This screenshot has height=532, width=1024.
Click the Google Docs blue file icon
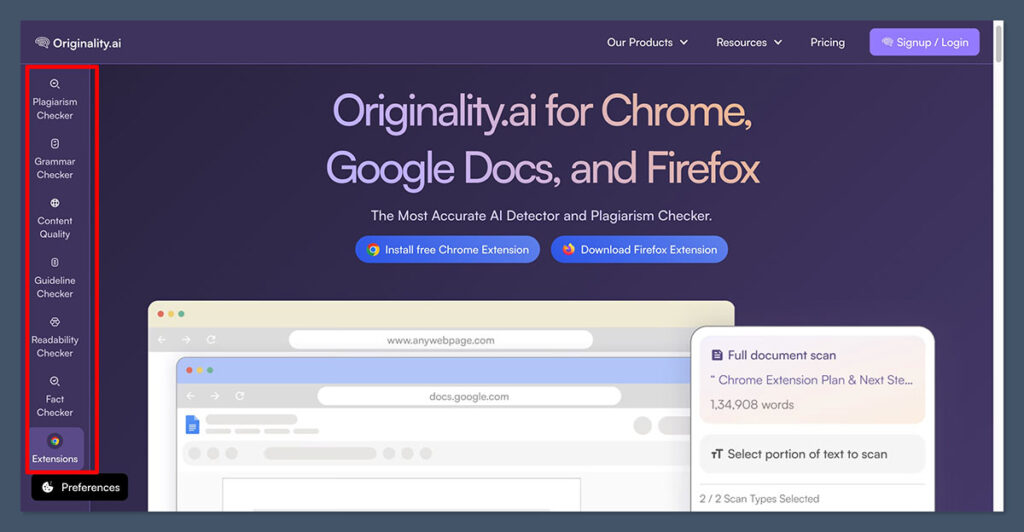click(192, 424)
